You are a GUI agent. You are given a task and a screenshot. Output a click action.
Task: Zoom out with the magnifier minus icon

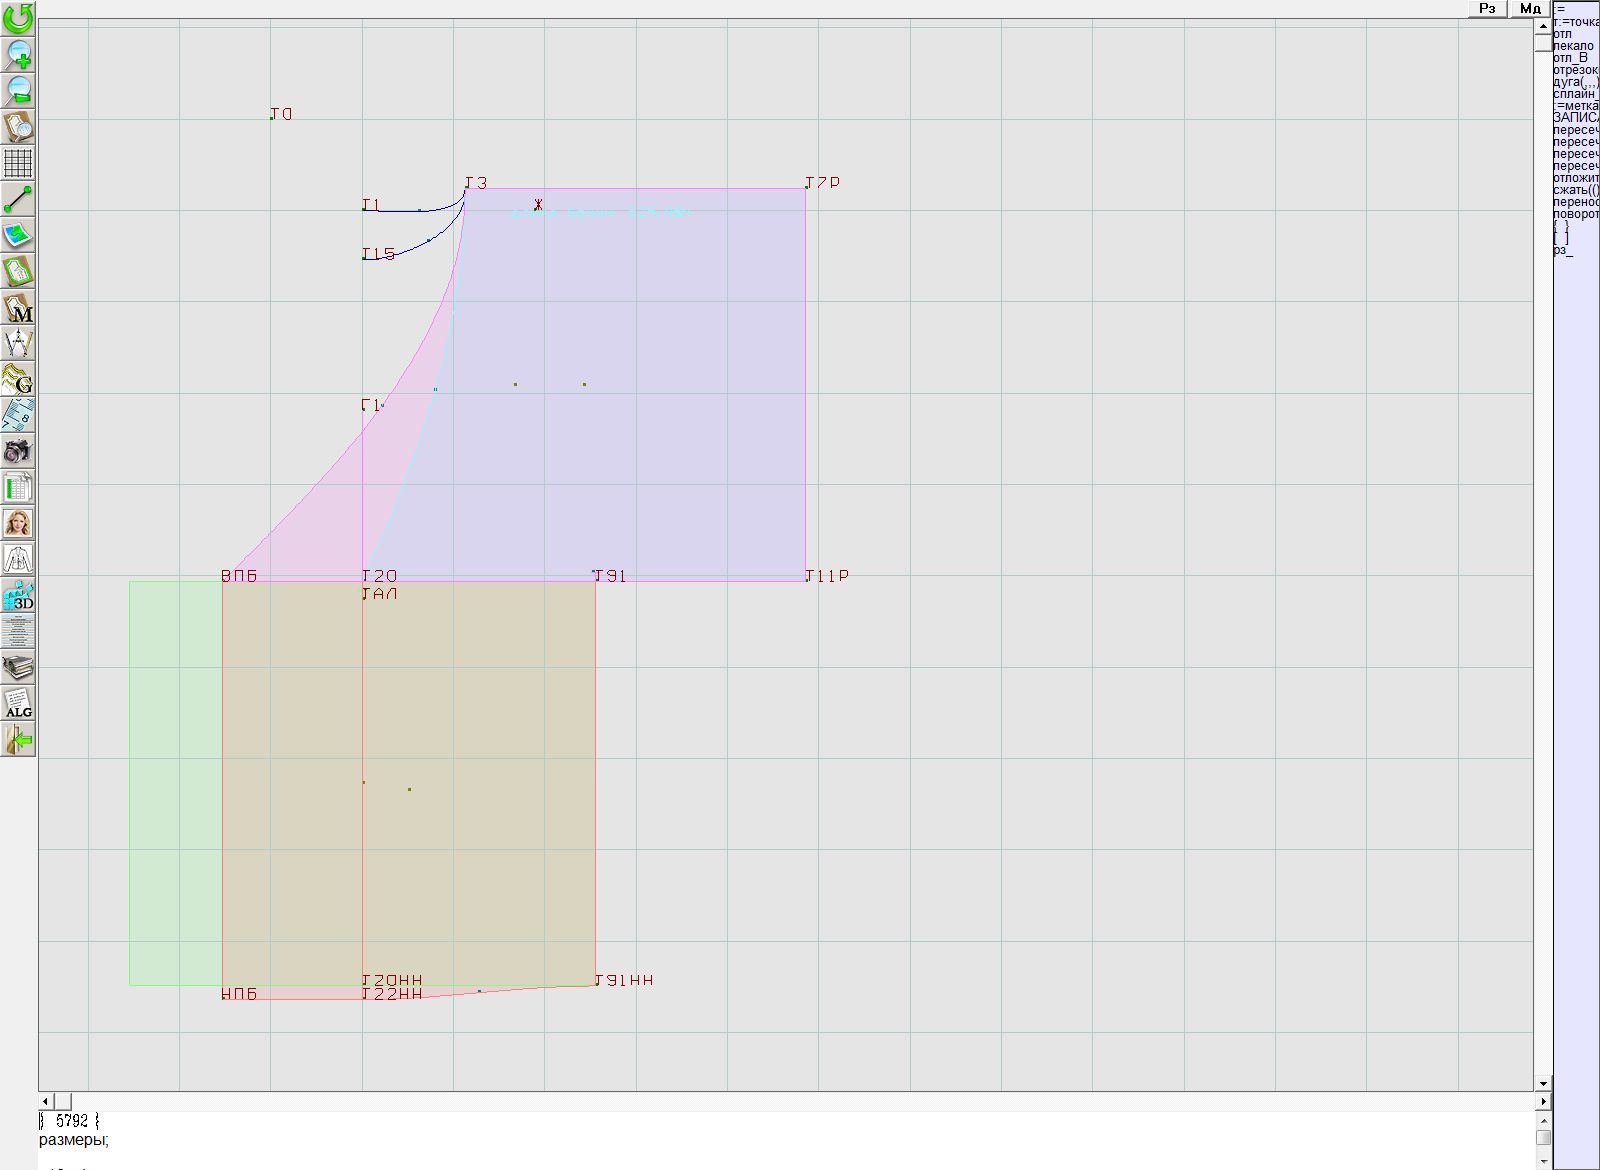coord(18,90)
